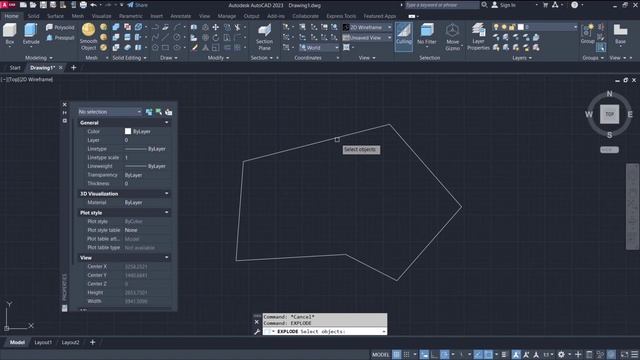Open the Home ribbon tab
640x360 pixels.
(11, 16)
